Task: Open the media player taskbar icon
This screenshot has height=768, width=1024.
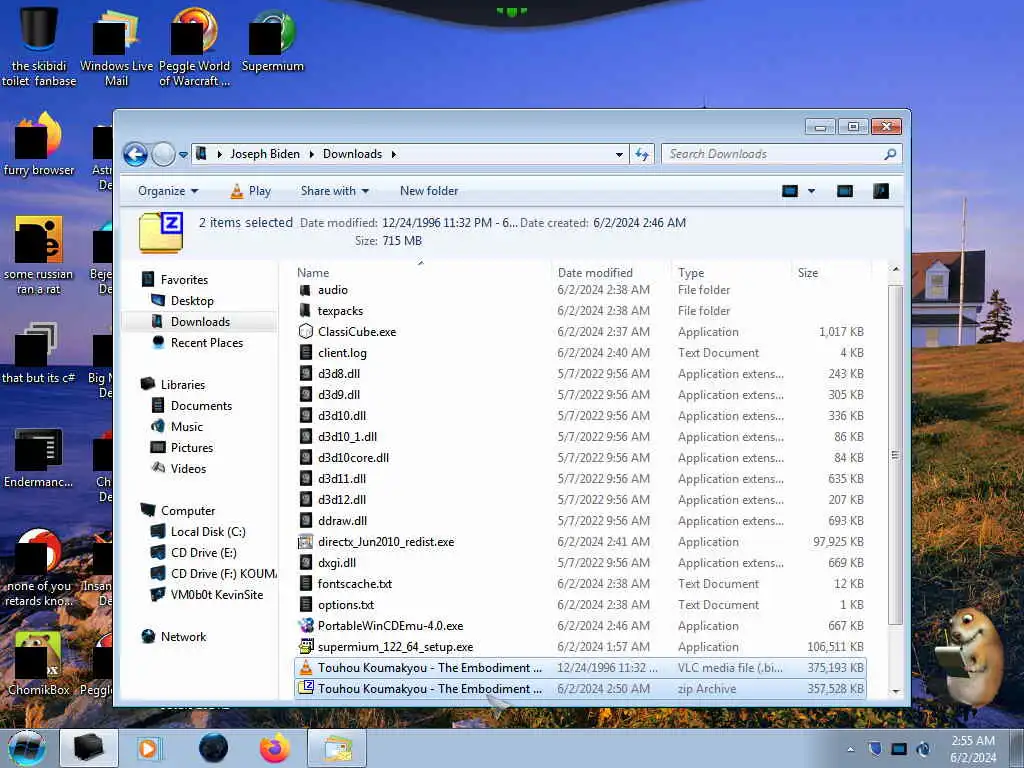Action: 148,748
